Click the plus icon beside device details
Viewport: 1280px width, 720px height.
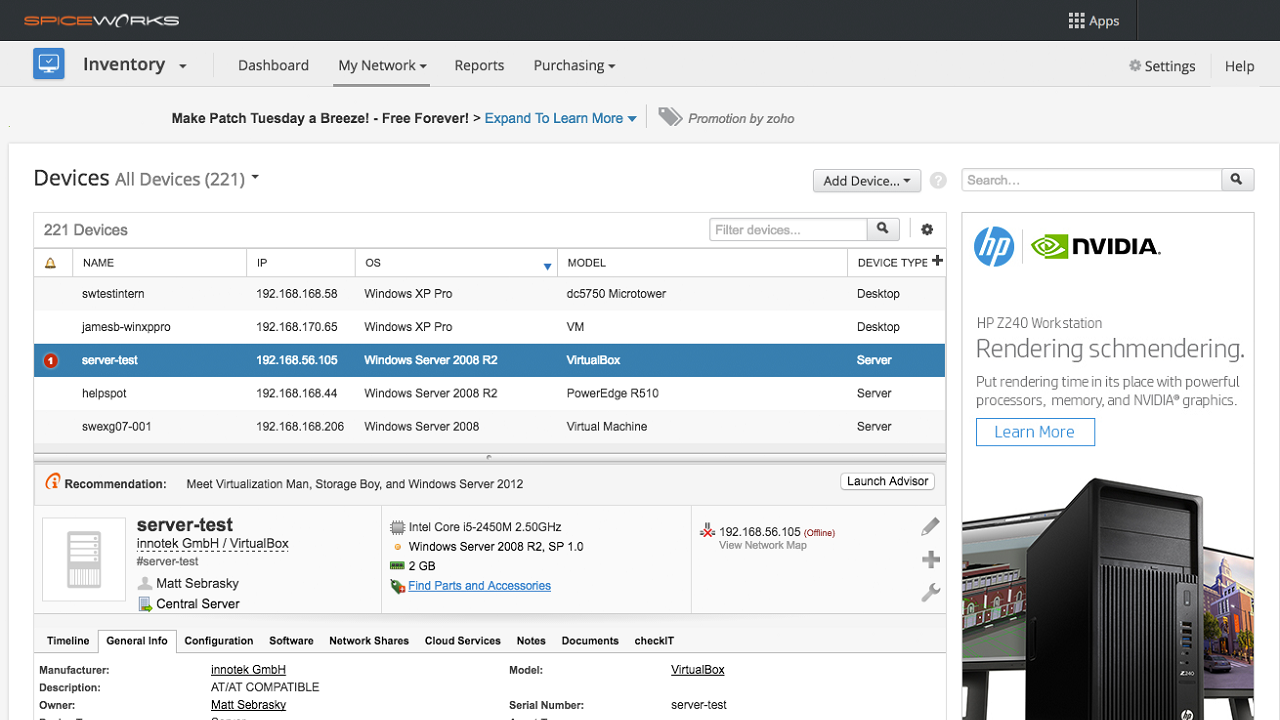click(x=930, y=560)
